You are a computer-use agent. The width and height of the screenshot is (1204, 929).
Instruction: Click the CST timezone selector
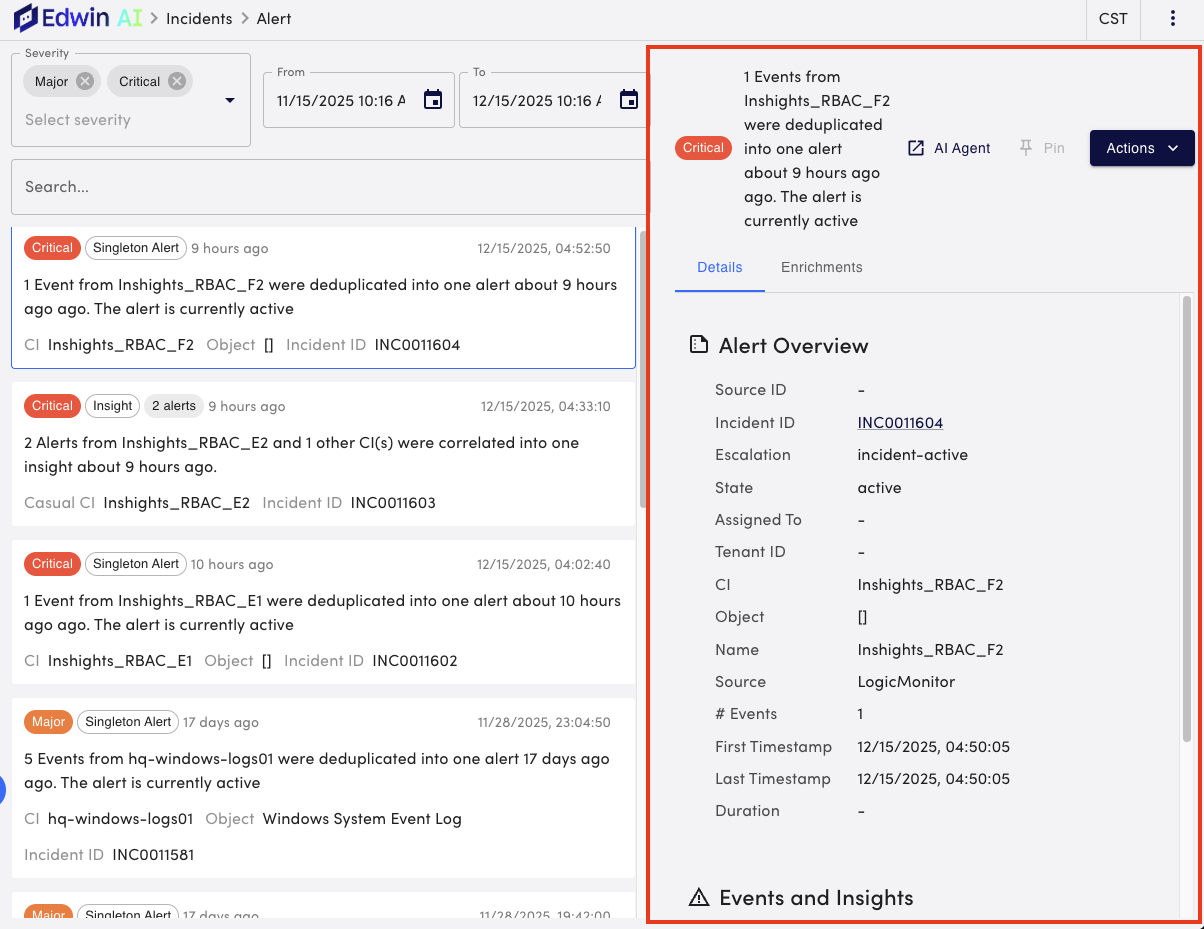[x=1113, y=19]
